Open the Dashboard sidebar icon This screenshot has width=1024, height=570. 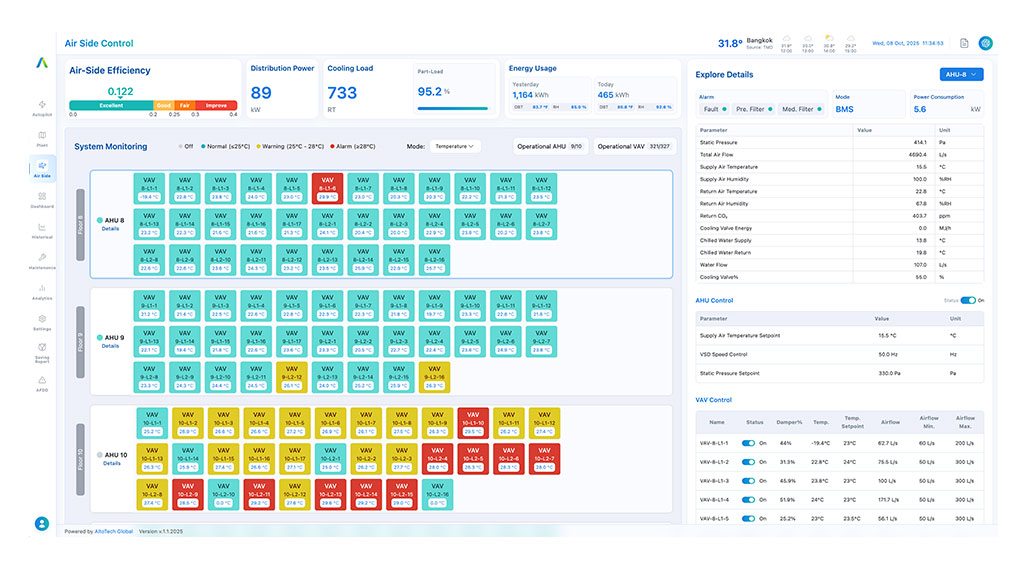(x=42, y=198)
